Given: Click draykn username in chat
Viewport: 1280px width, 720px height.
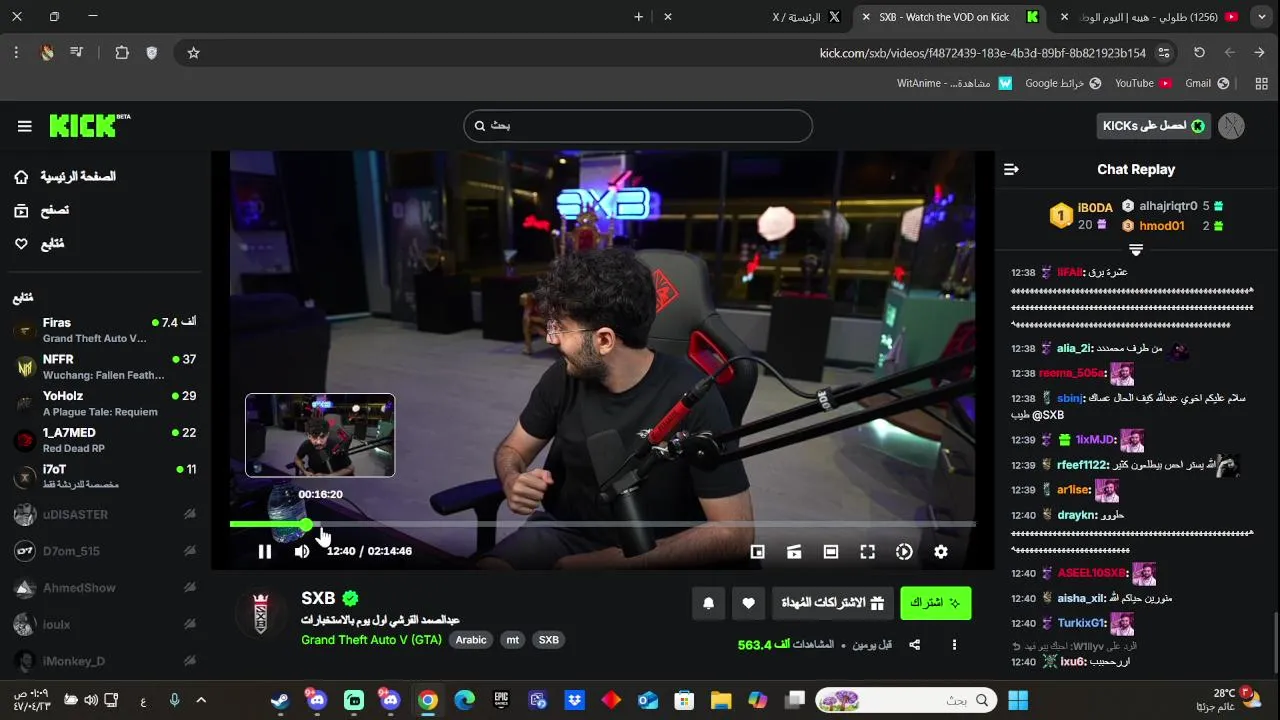Looking at the screenshot, I should coord(1076,516).
